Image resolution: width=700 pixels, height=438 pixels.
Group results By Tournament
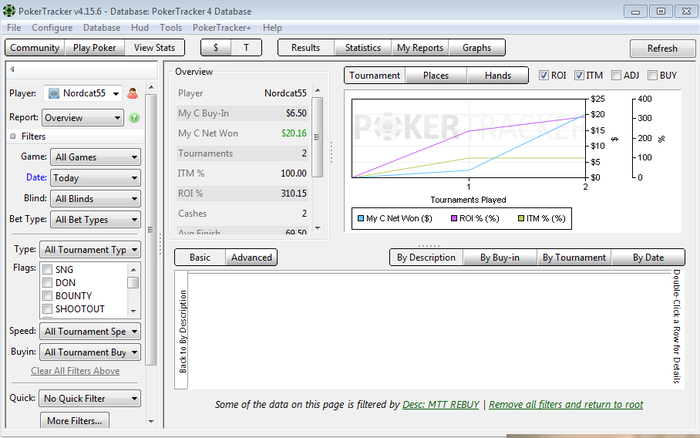point(574,257)
